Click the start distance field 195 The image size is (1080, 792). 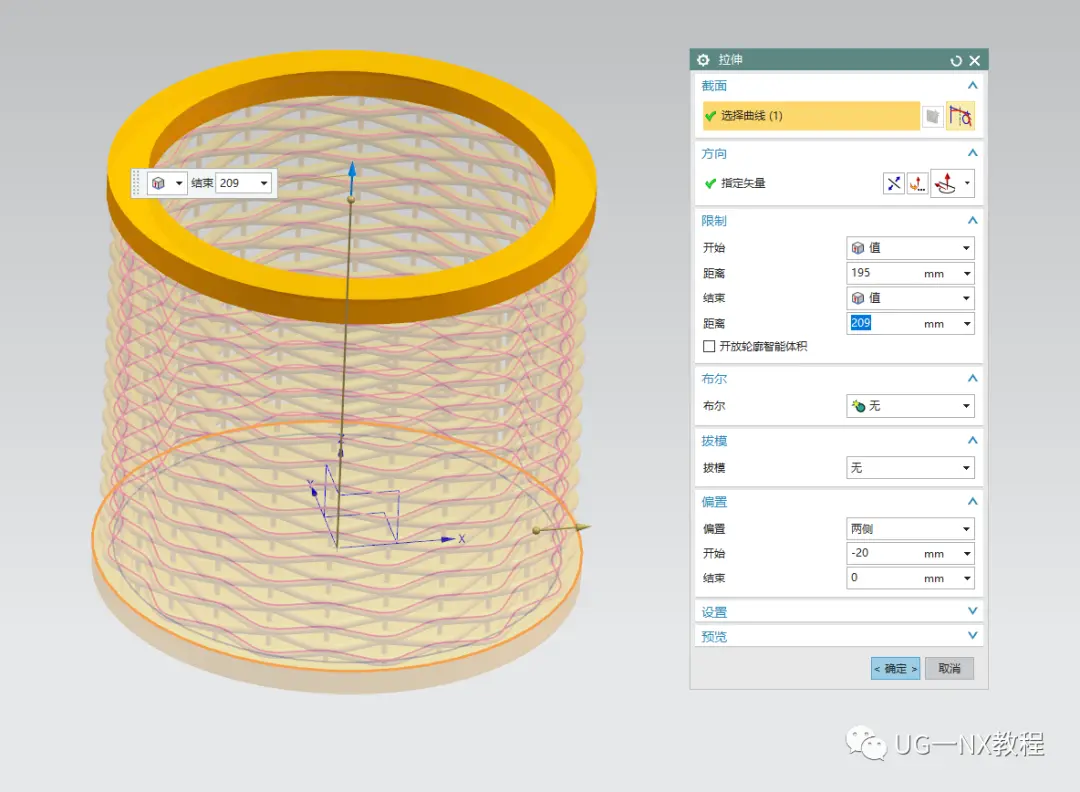[885, 273]
